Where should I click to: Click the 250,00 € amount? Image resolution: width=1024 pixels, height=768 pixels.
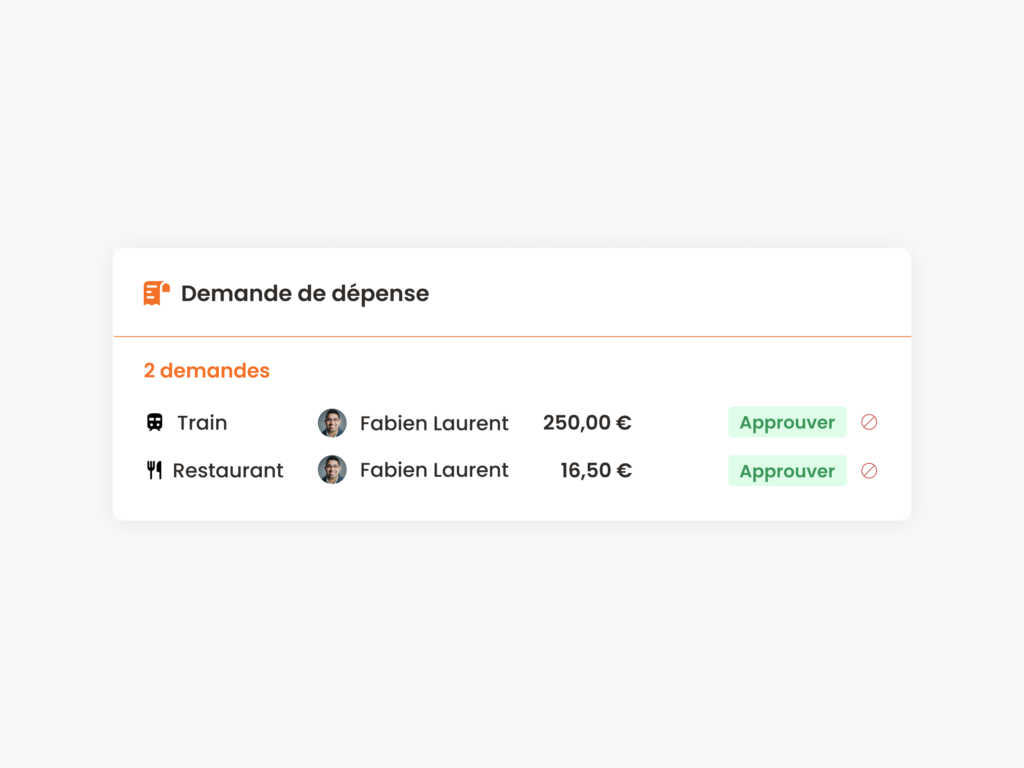point(587,422)
